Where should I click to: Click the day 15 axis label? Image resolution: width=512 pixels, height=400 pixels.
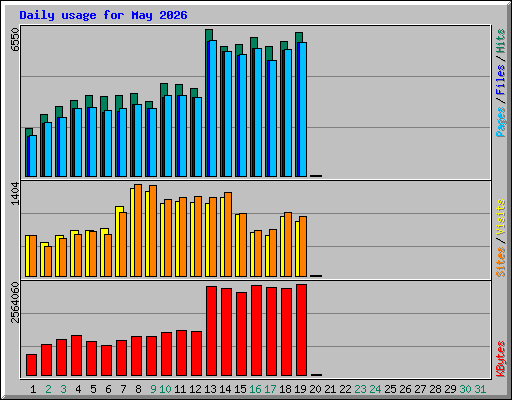[x=240, y=389]
